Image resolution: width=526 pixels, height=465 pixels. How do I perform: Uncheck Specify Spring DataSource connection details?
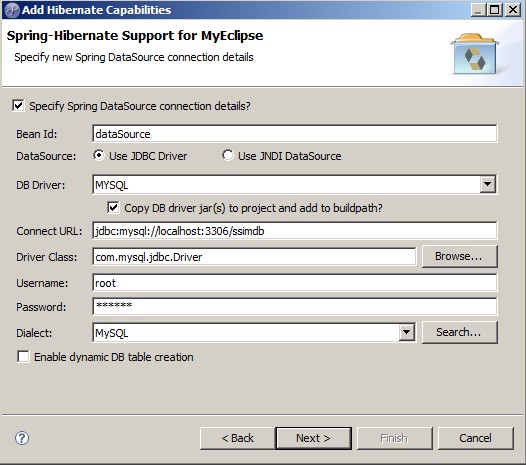(18, 106)
